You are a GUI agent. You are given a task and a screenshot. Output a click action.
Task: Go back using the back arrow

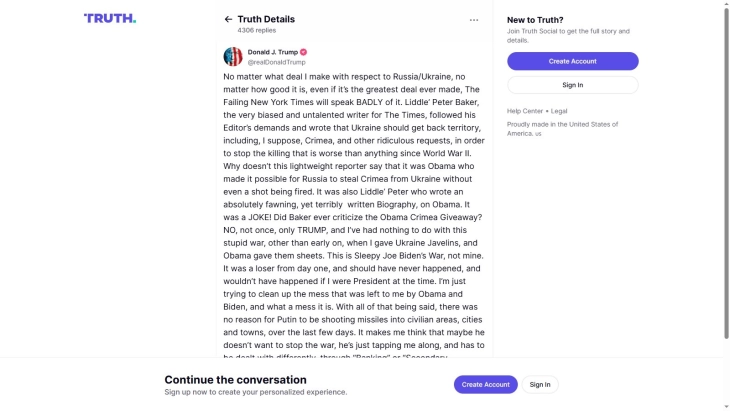(228, 19)
